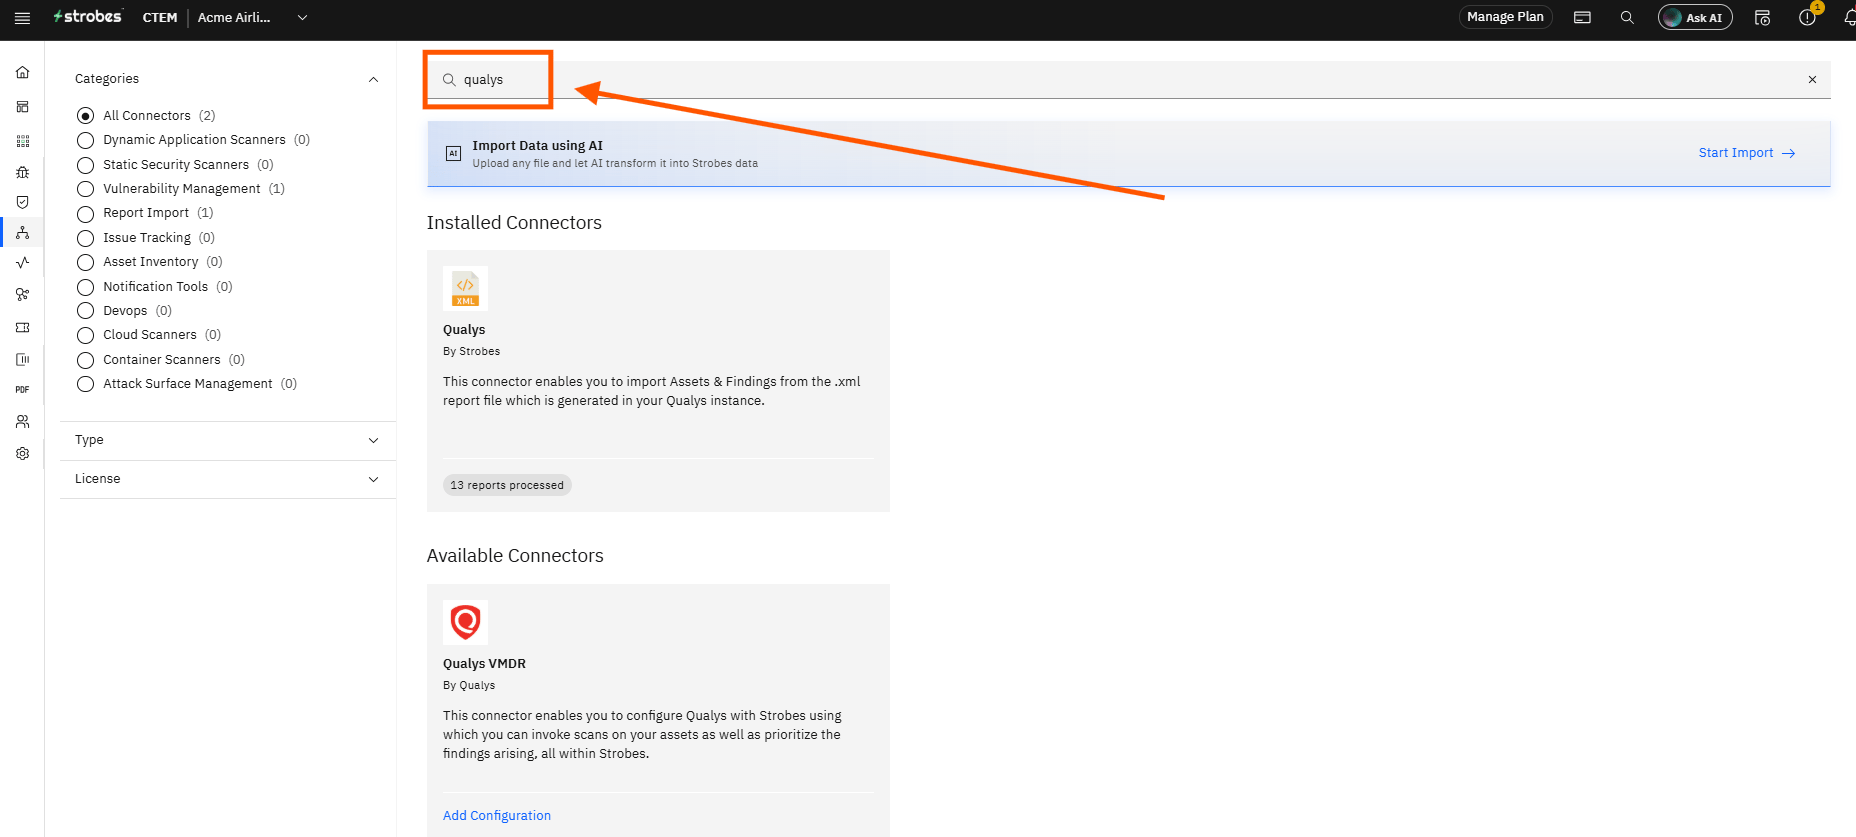
Task: Open the PDF reports sidebar icon
Action: pos(22,390)
